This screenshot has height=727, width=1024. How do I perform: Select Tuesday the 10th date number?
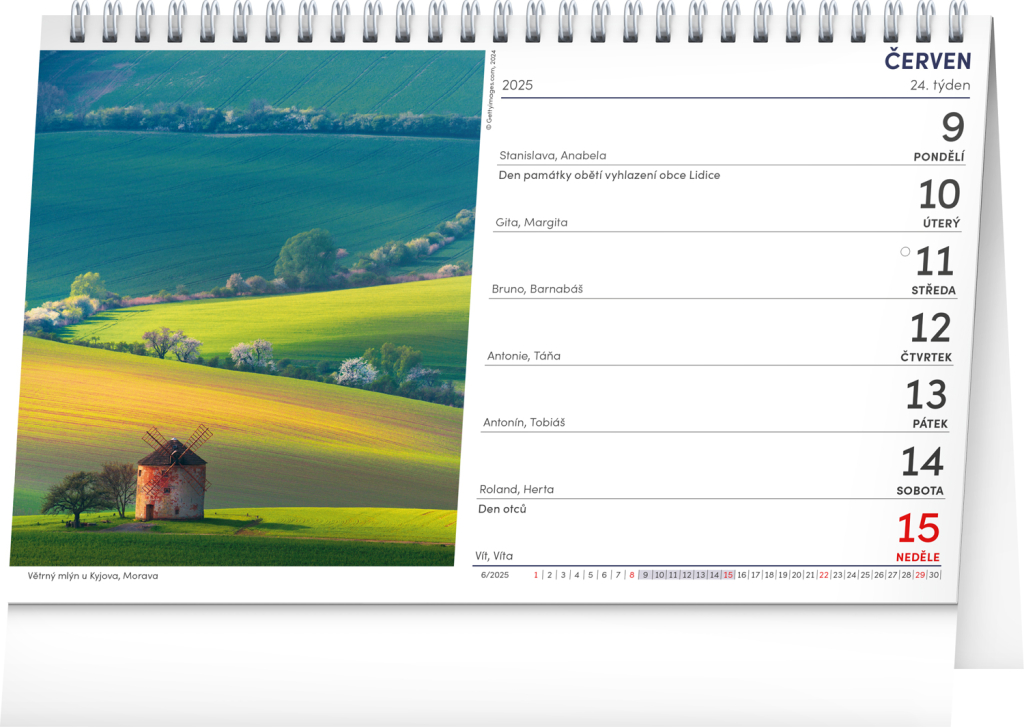[939, 194]
